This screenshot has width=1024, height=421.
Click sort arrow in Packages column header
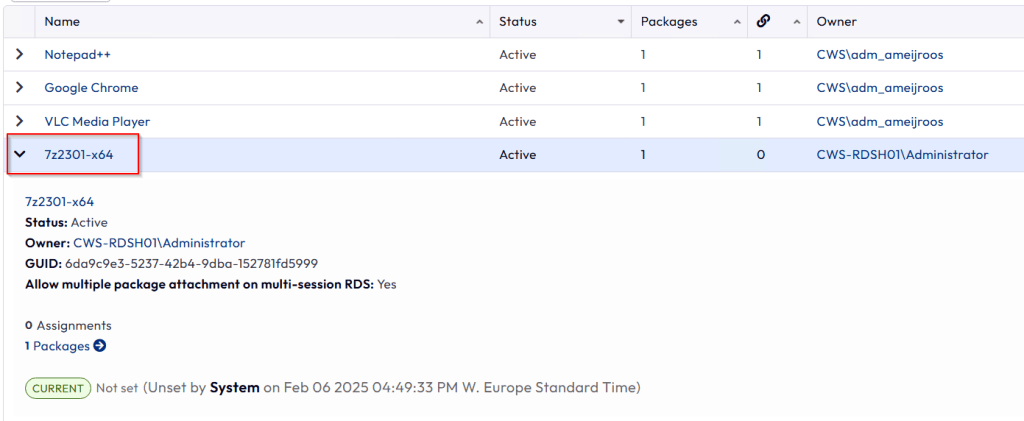point(738,22)
